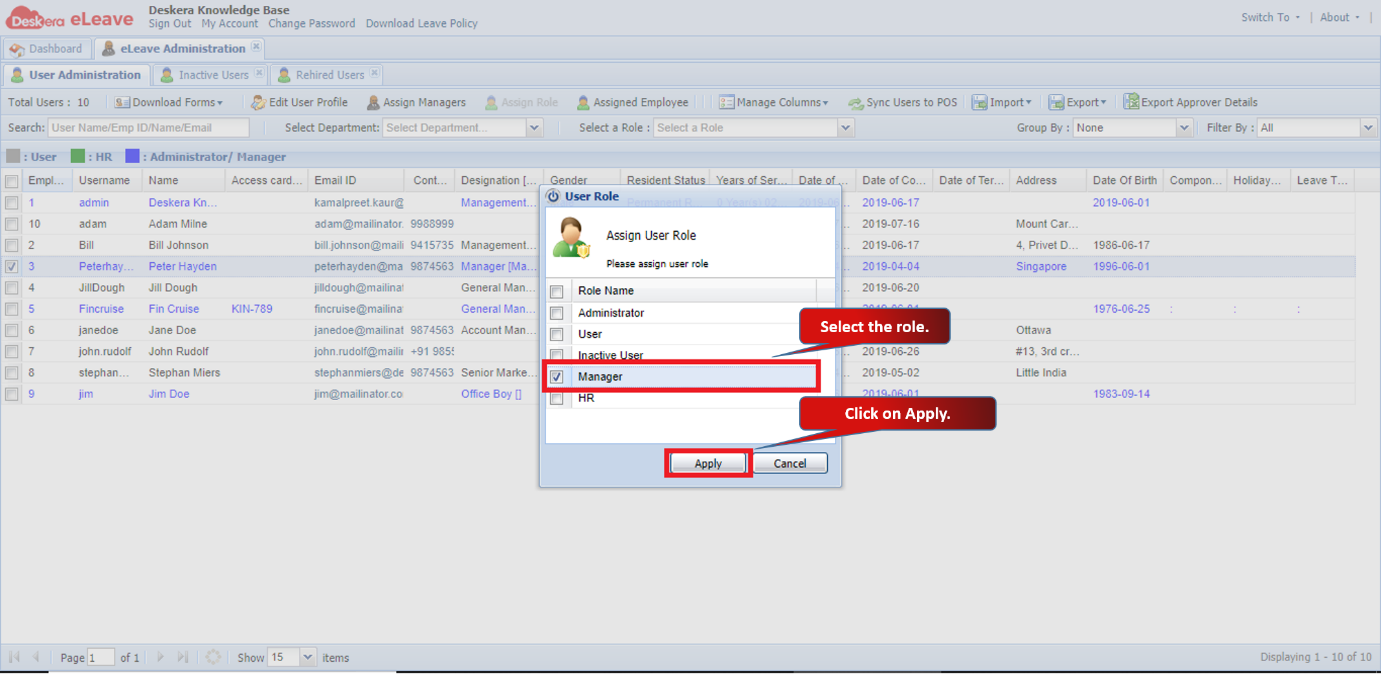The width and height of the screenshot is (1381, 676).
Task: Expand the Manage Columns menu arrow
Action: tap(825, 103)
